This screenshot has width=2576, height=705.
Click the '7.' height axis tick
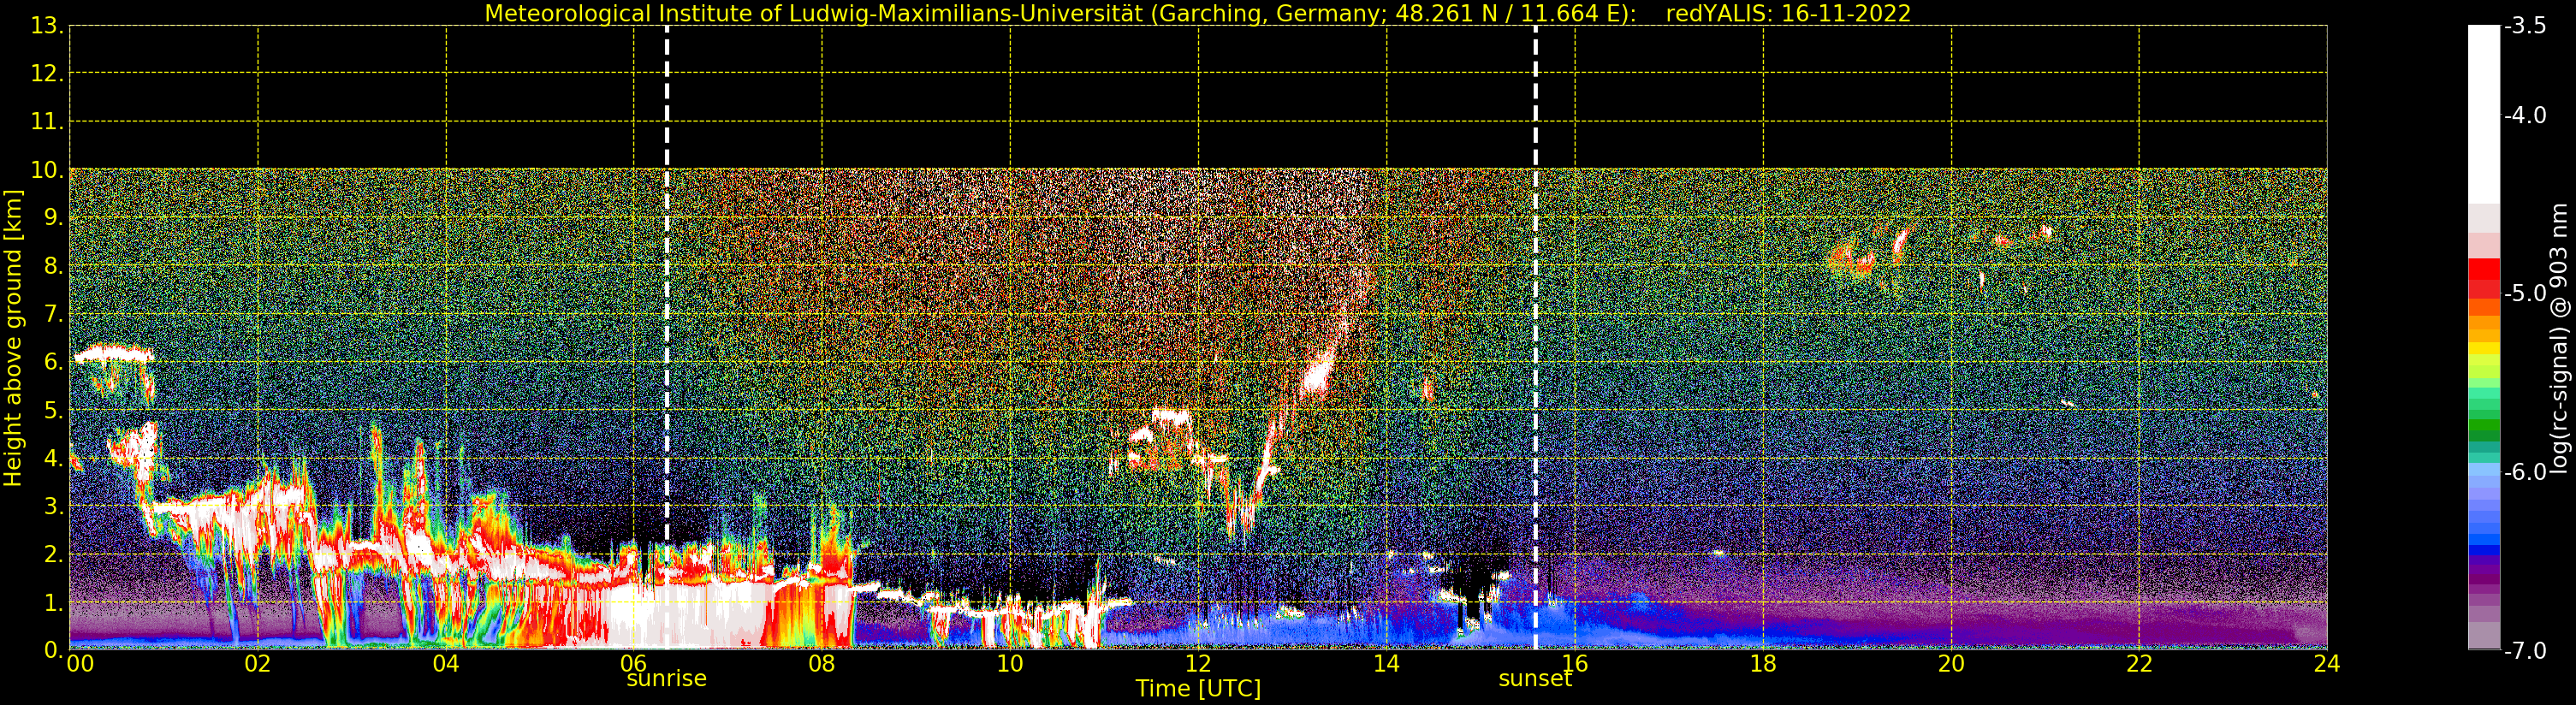pos(53,314)
